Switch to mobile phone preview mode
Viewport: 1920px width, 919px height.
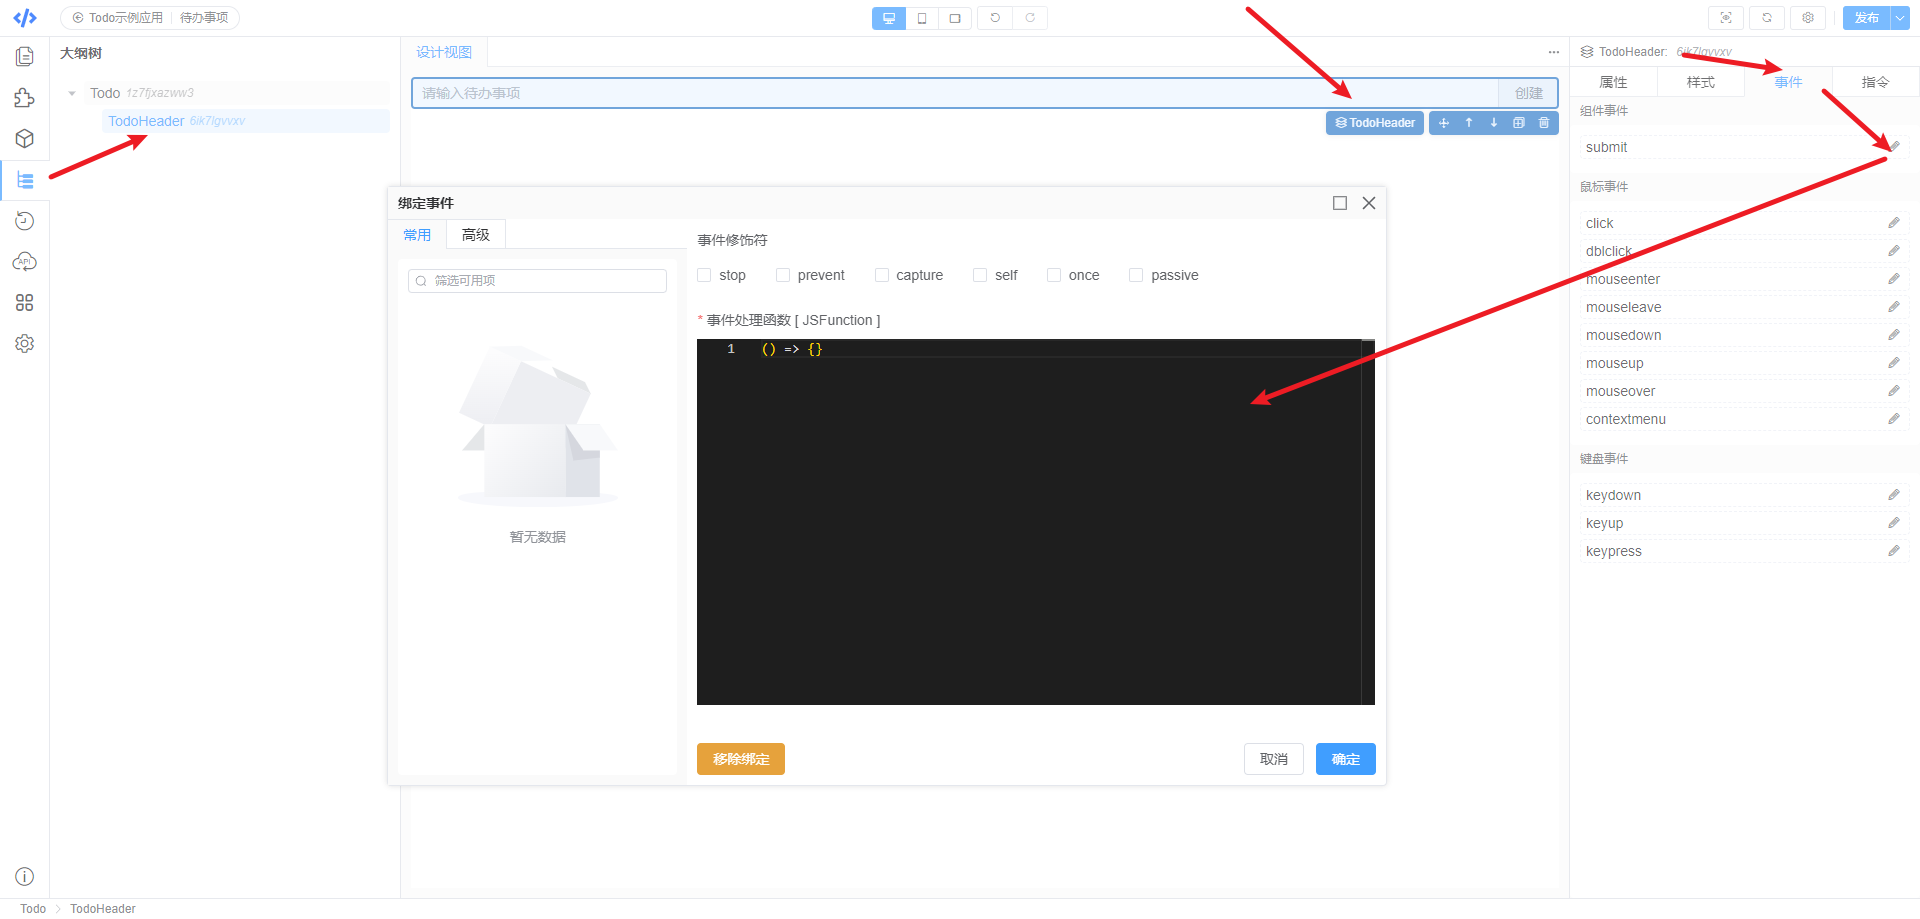coord(922,18)
